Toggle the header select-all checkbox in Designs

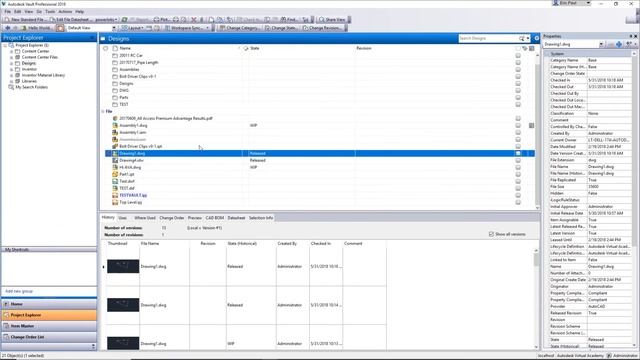(518, 48)
